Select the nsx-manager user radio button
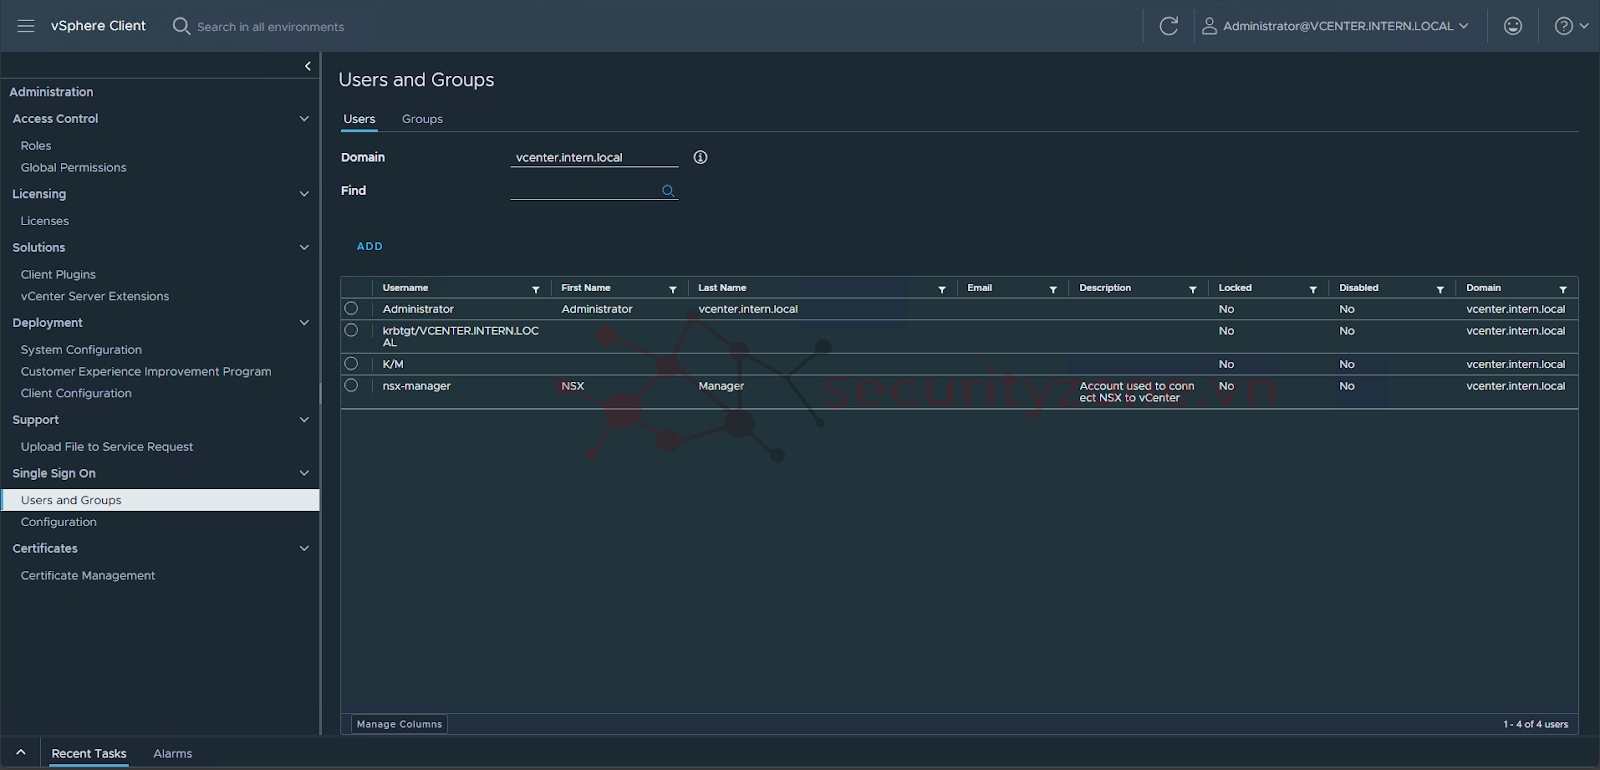Image resolution: width=1600 pixels, height=770 pixels. 351,386
